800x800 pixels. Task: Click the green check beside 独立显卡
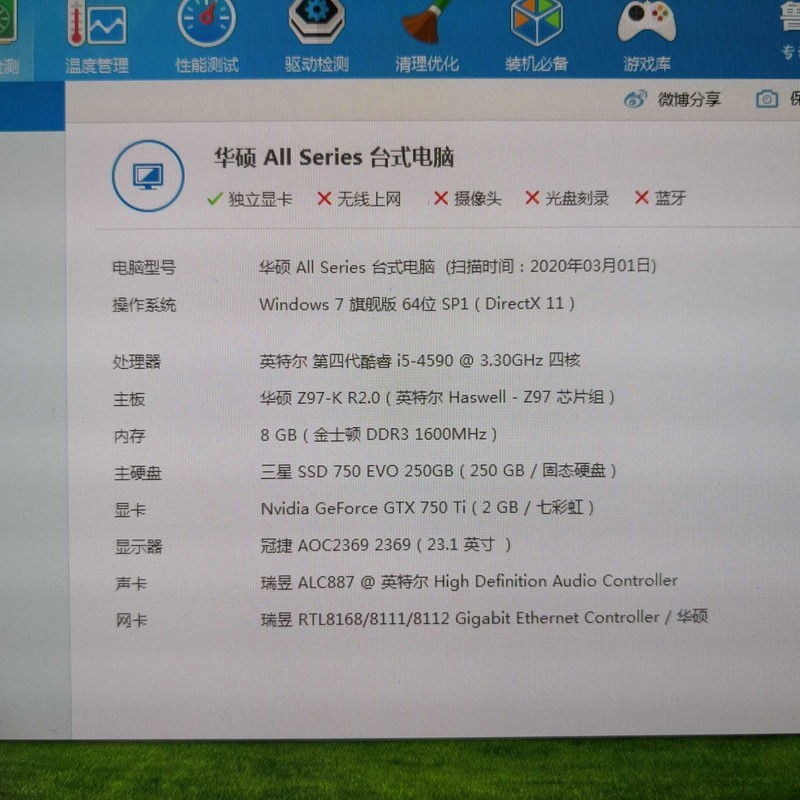click(x=215, y=198)
